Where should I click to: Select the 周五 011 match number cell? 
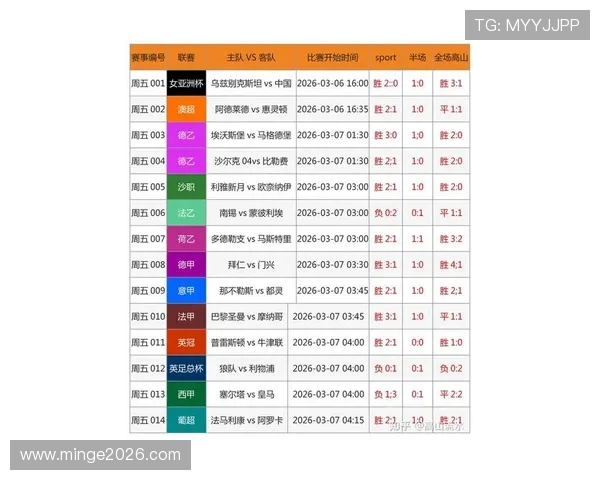148,342
